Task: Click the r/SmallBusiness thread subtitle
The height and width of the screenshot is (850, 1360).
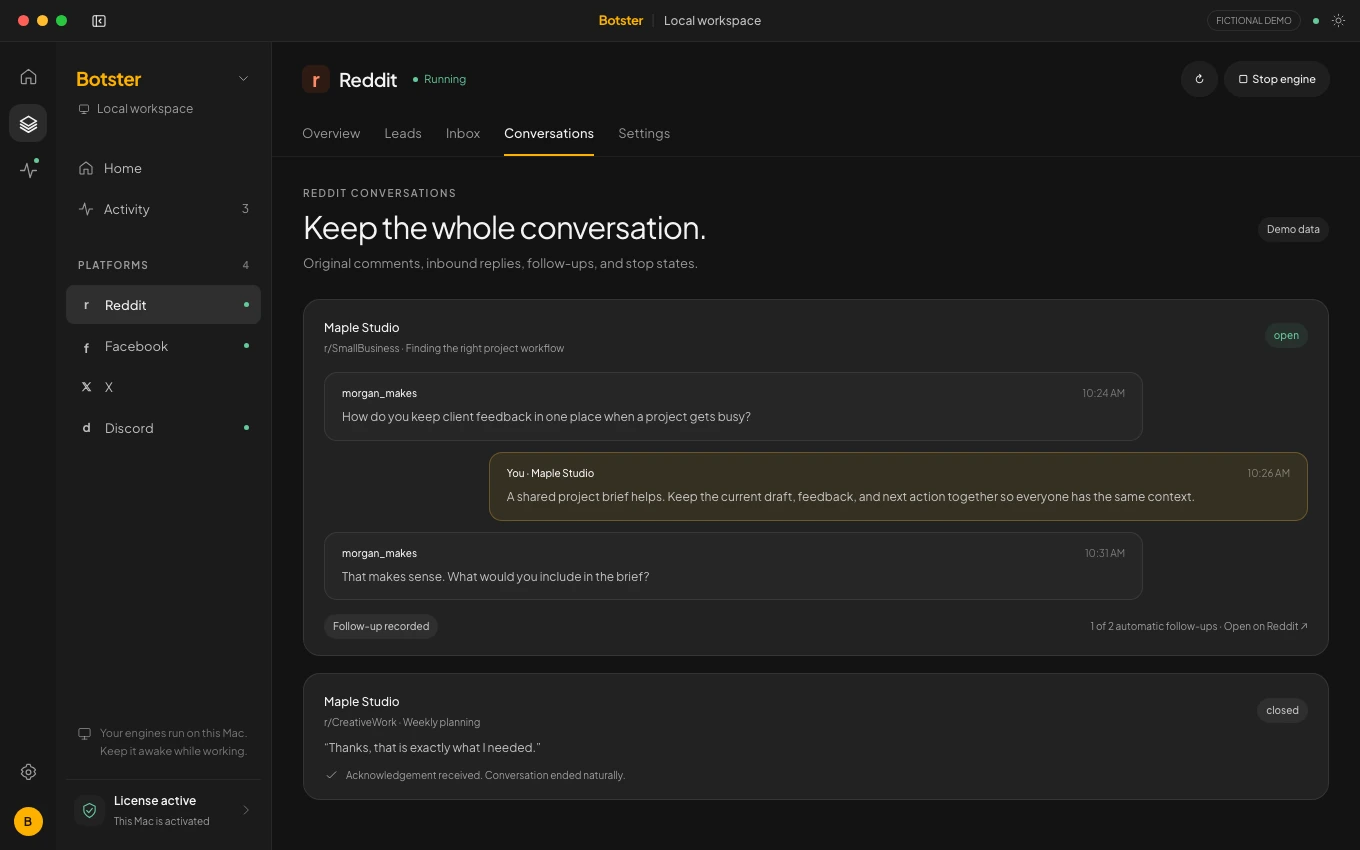Action: (x=444, y=348)
